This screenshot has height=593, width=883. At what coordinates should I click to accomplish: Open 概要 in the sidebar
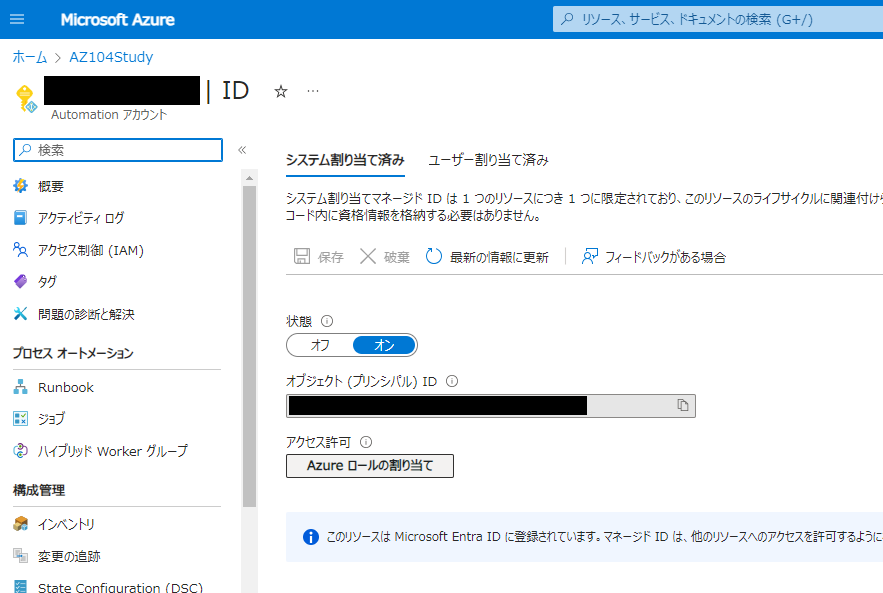[x=51, y=186]
